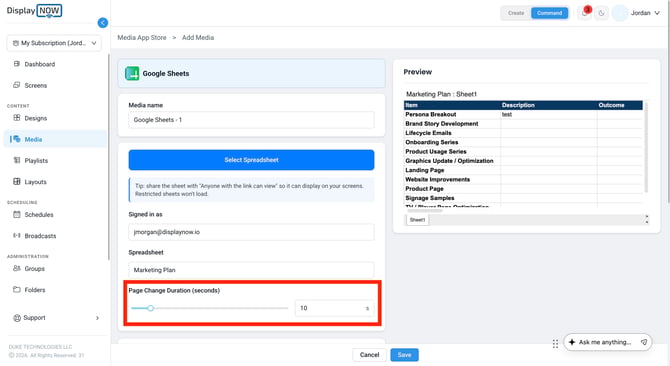Expand the Support submenu arrow
This screenshot has height=366, width=670.
click(97, 318)
